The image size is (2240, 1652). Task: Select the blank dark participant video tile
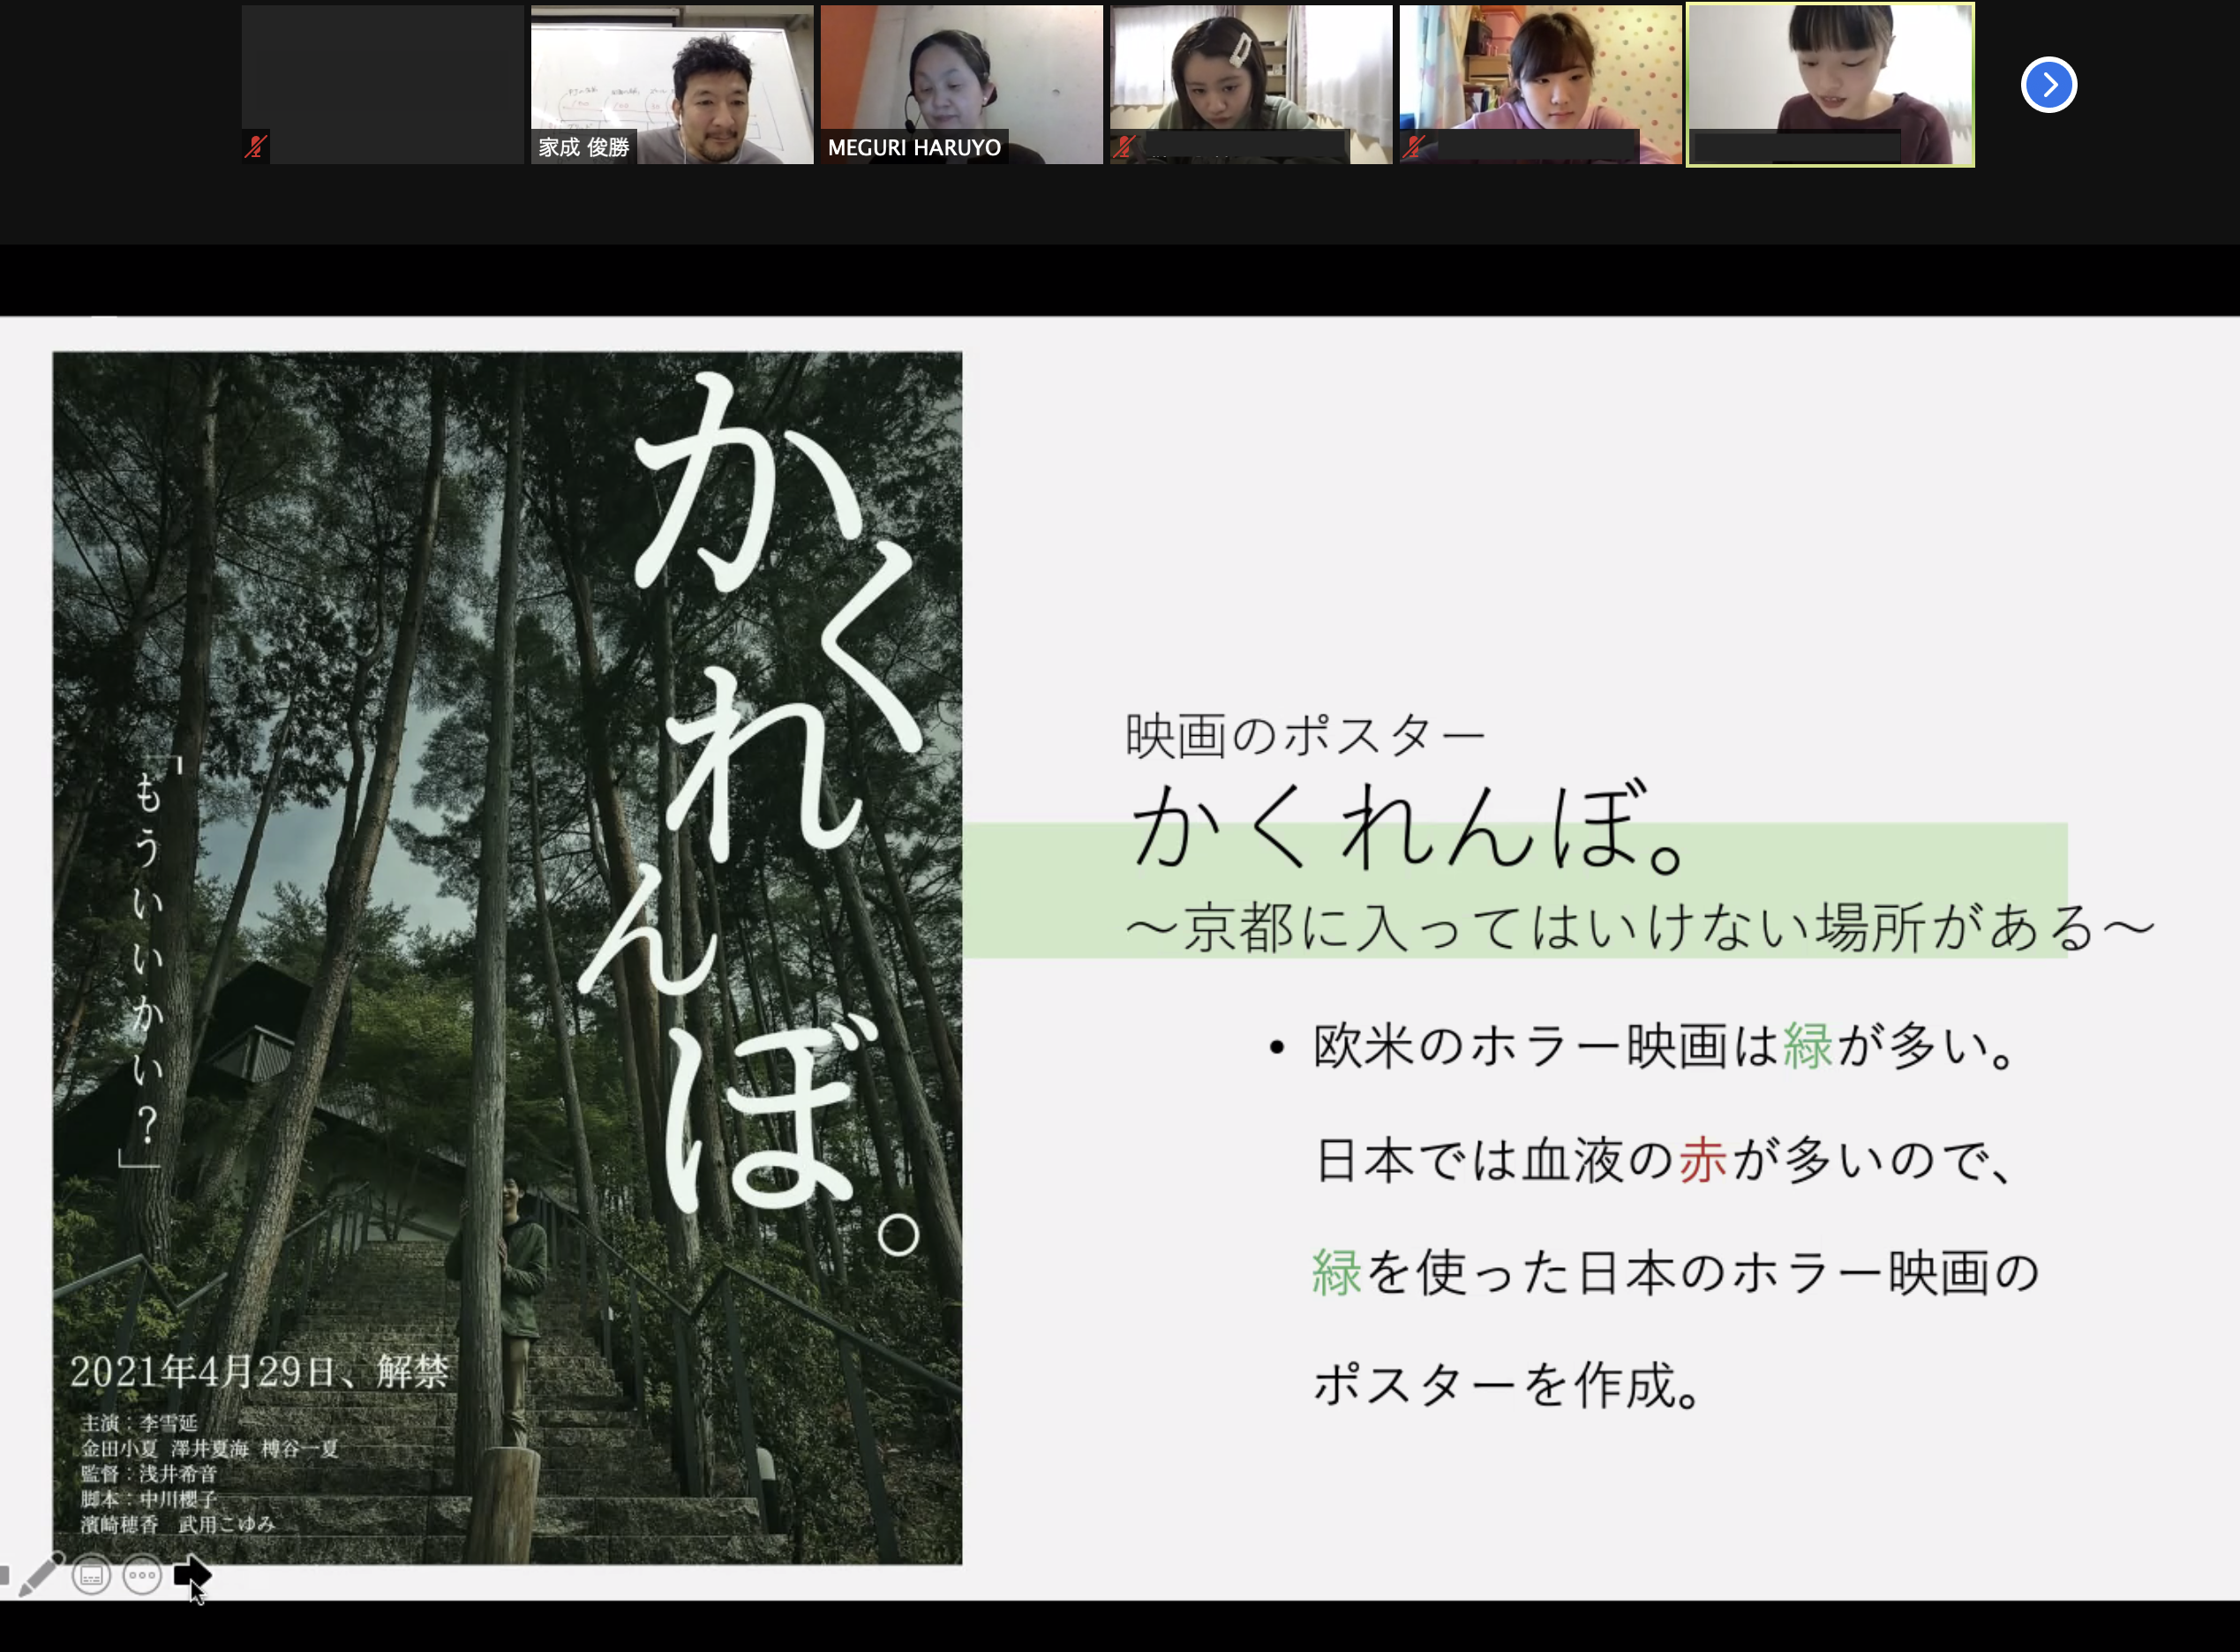pos(383,85)
